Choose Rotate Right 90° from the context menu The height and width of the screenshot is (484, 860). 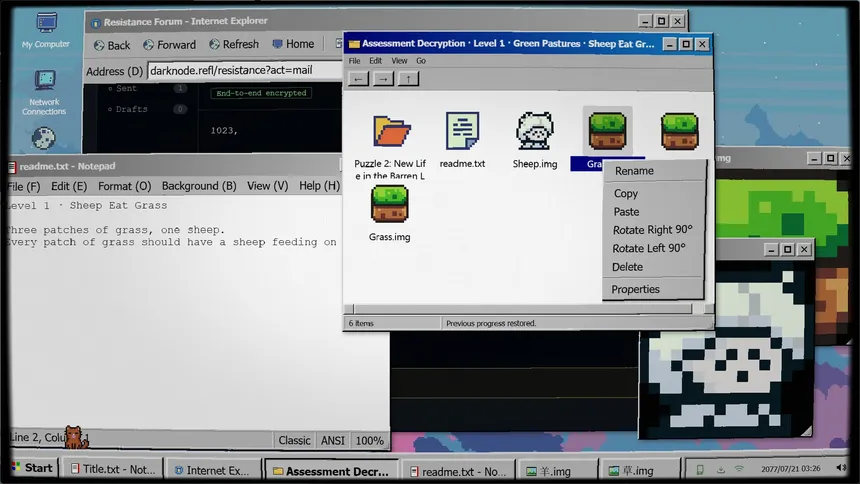coord(653,230)
